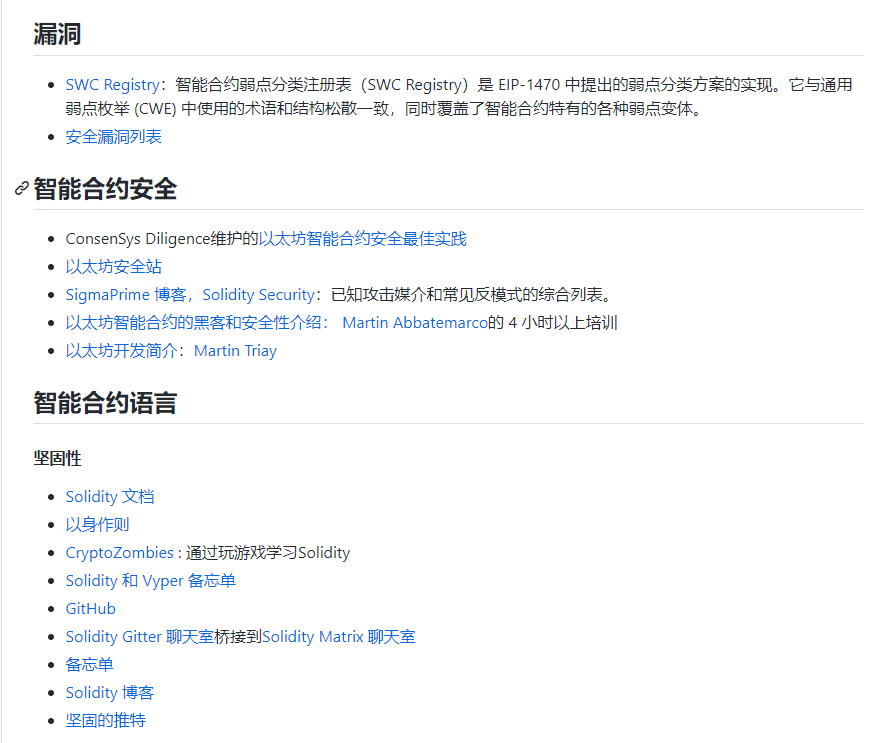The width and height of the screenshot is (887, 743).
Task: Open the SWC Registry link
Action: pyautogui.click(x=113, y=85)
